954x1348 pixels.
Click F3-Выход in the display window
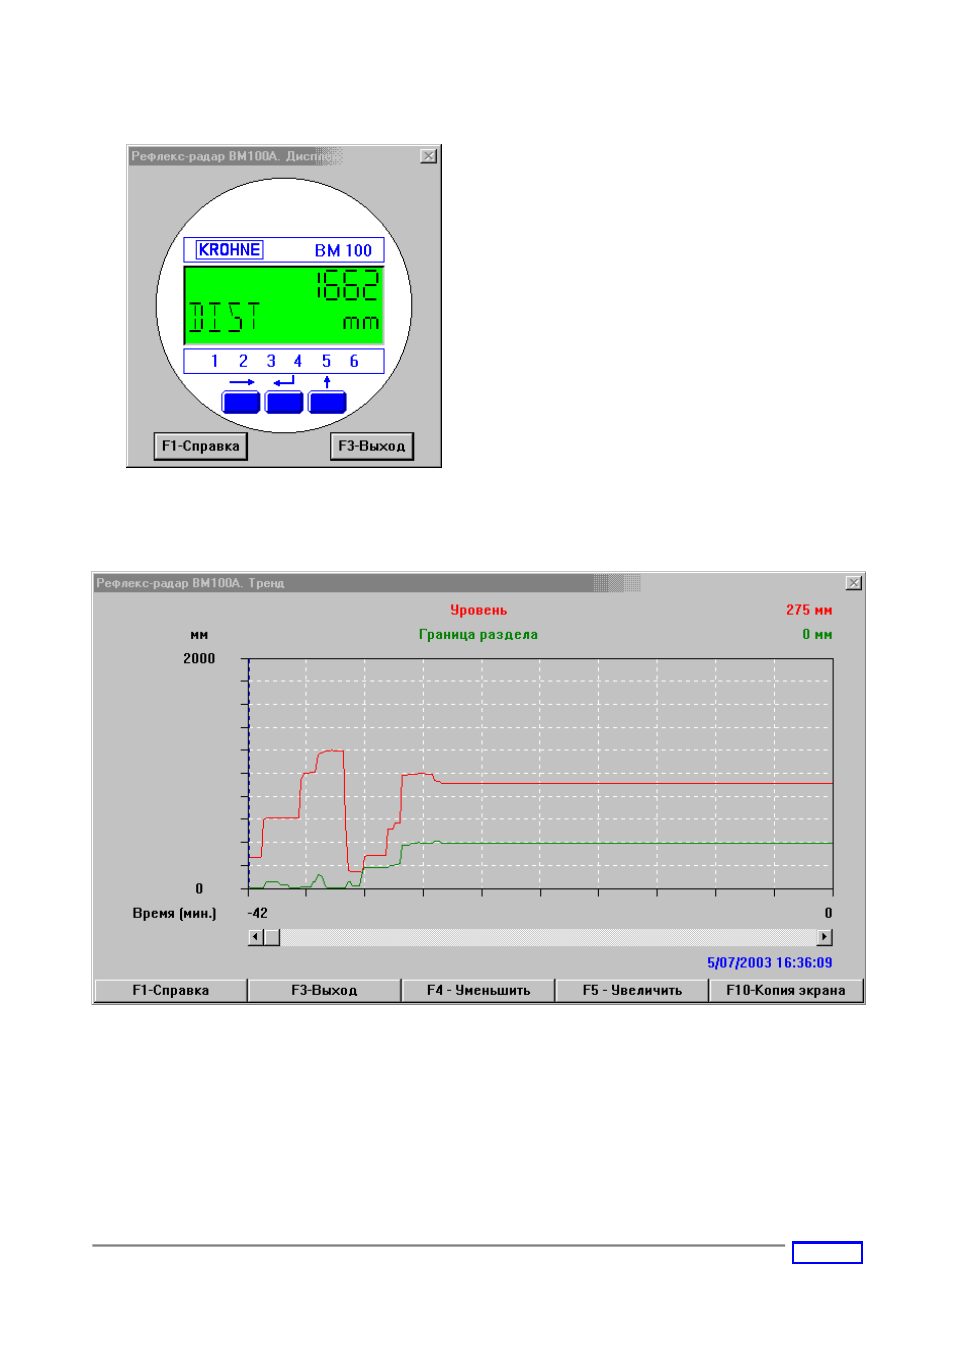click(372, 446)
